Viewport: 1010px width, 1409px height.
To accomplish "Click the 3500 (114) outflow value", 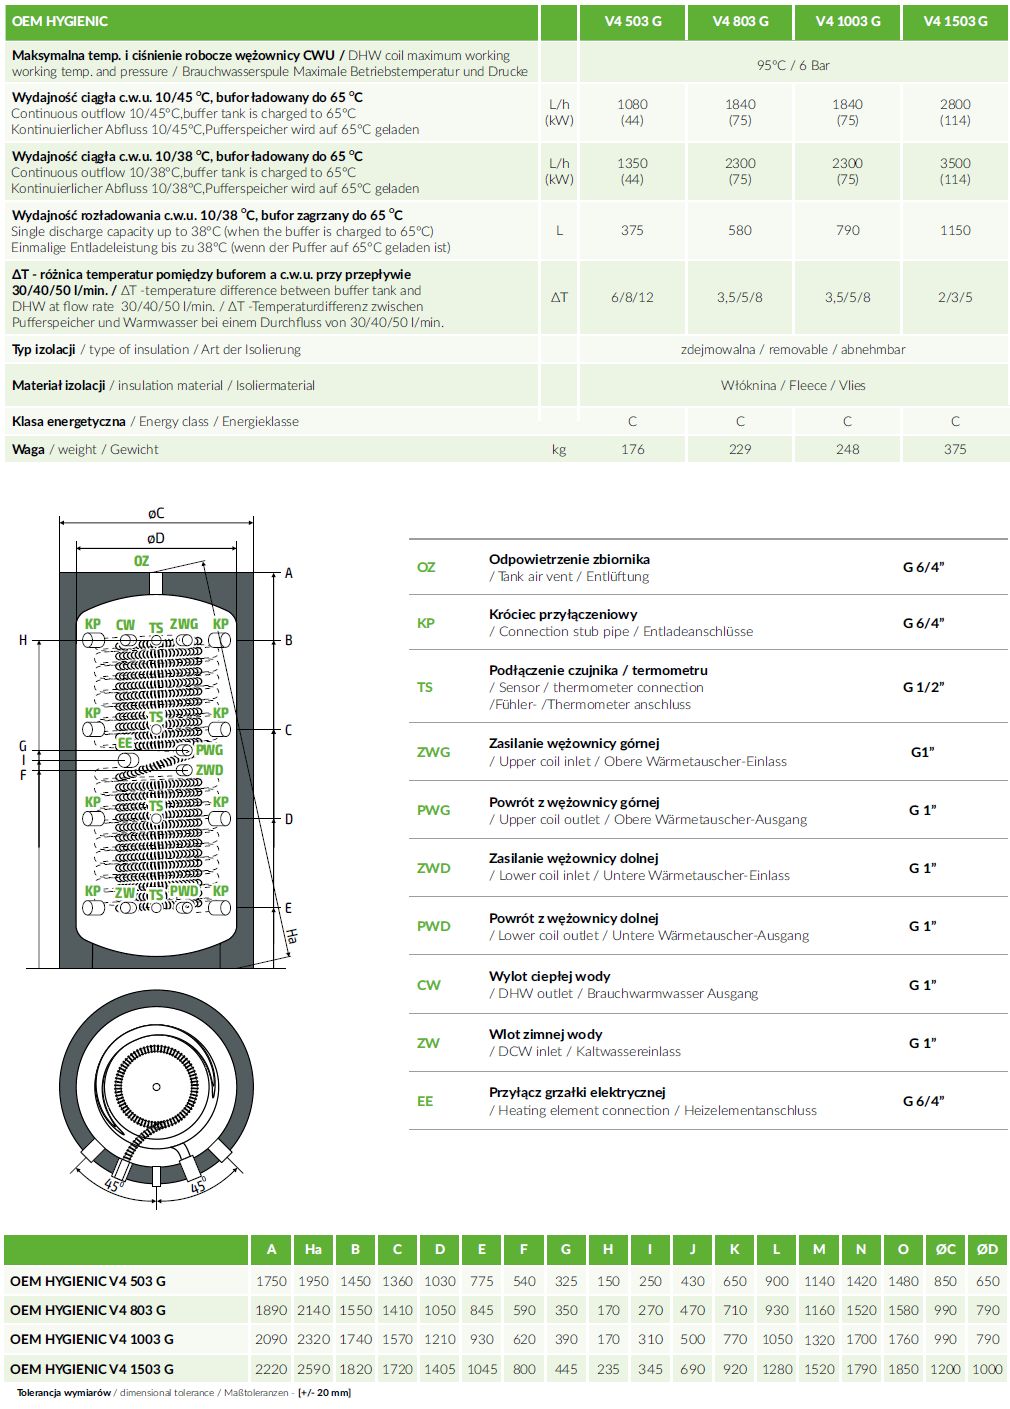I will (955, 171).
